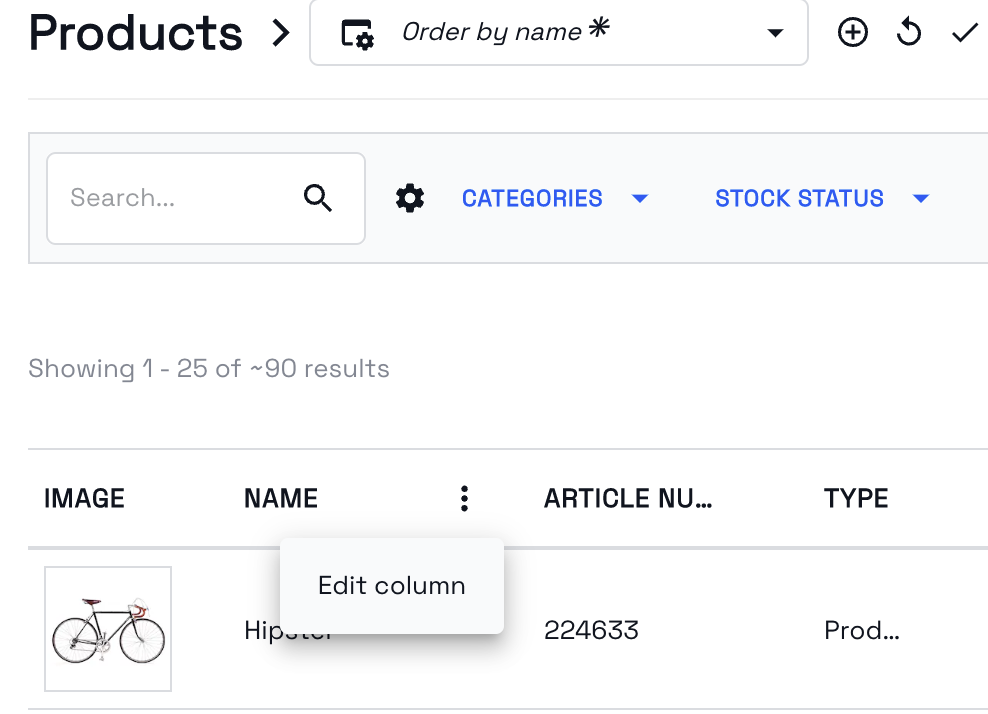This screenshot has width=988, height=714.
Task: Click the magnifier icon in the search box
Action: point(318,198)
